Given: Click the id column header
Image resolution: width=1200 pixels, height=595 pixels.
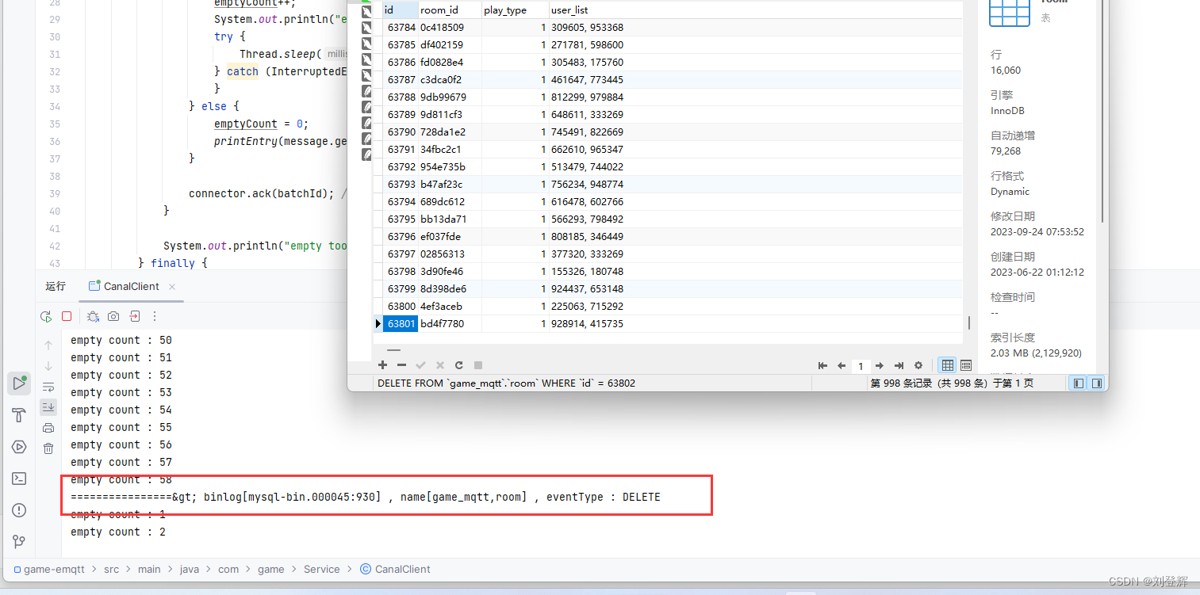Looking at the screenshot, I should (399, 10).
